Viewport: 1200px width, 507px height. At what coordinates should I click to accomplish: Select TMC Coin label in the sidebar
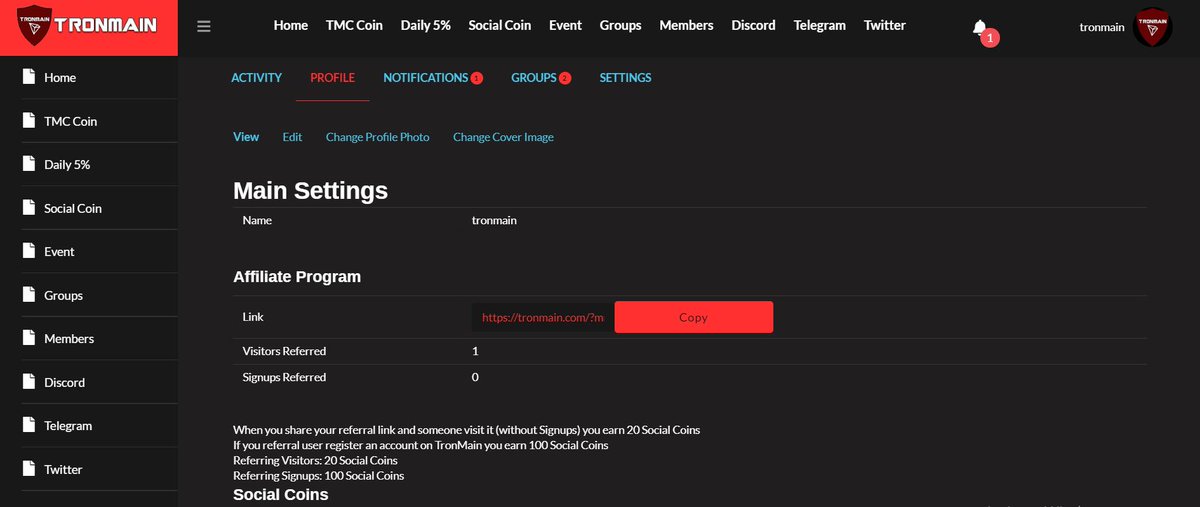pos(70,121)
